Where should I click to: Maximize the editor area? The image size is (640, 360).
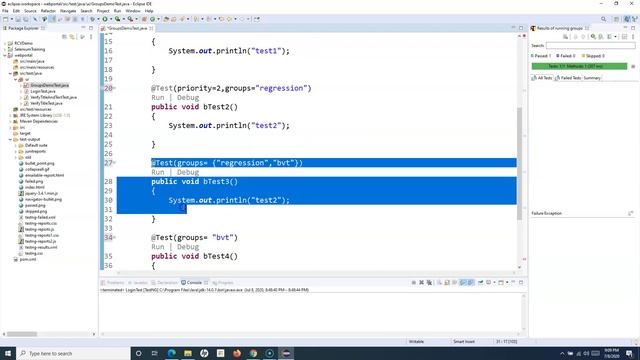point(521,28)
